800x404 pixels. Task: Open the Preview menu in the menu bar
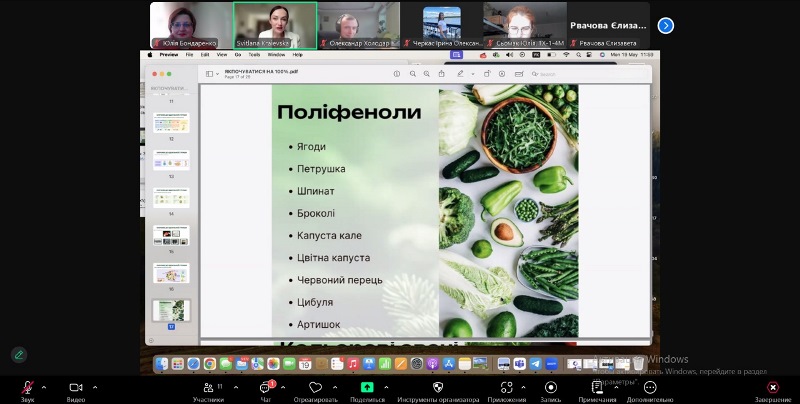169,55
